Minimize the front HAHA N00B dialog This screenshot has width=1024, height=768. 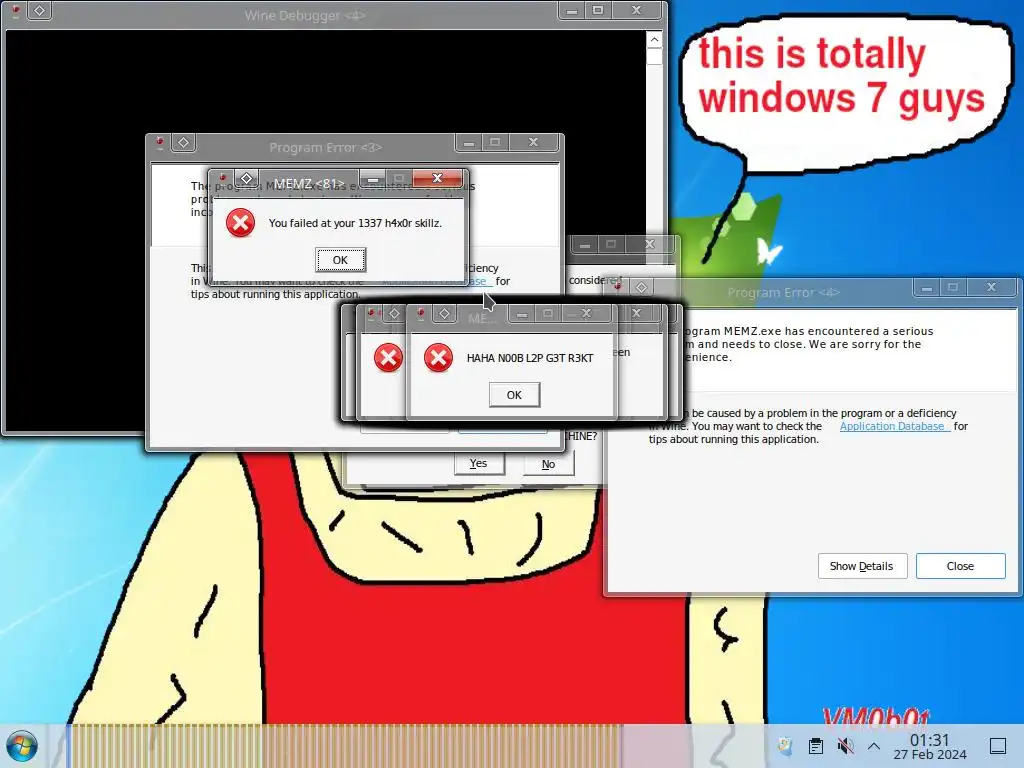521,314
